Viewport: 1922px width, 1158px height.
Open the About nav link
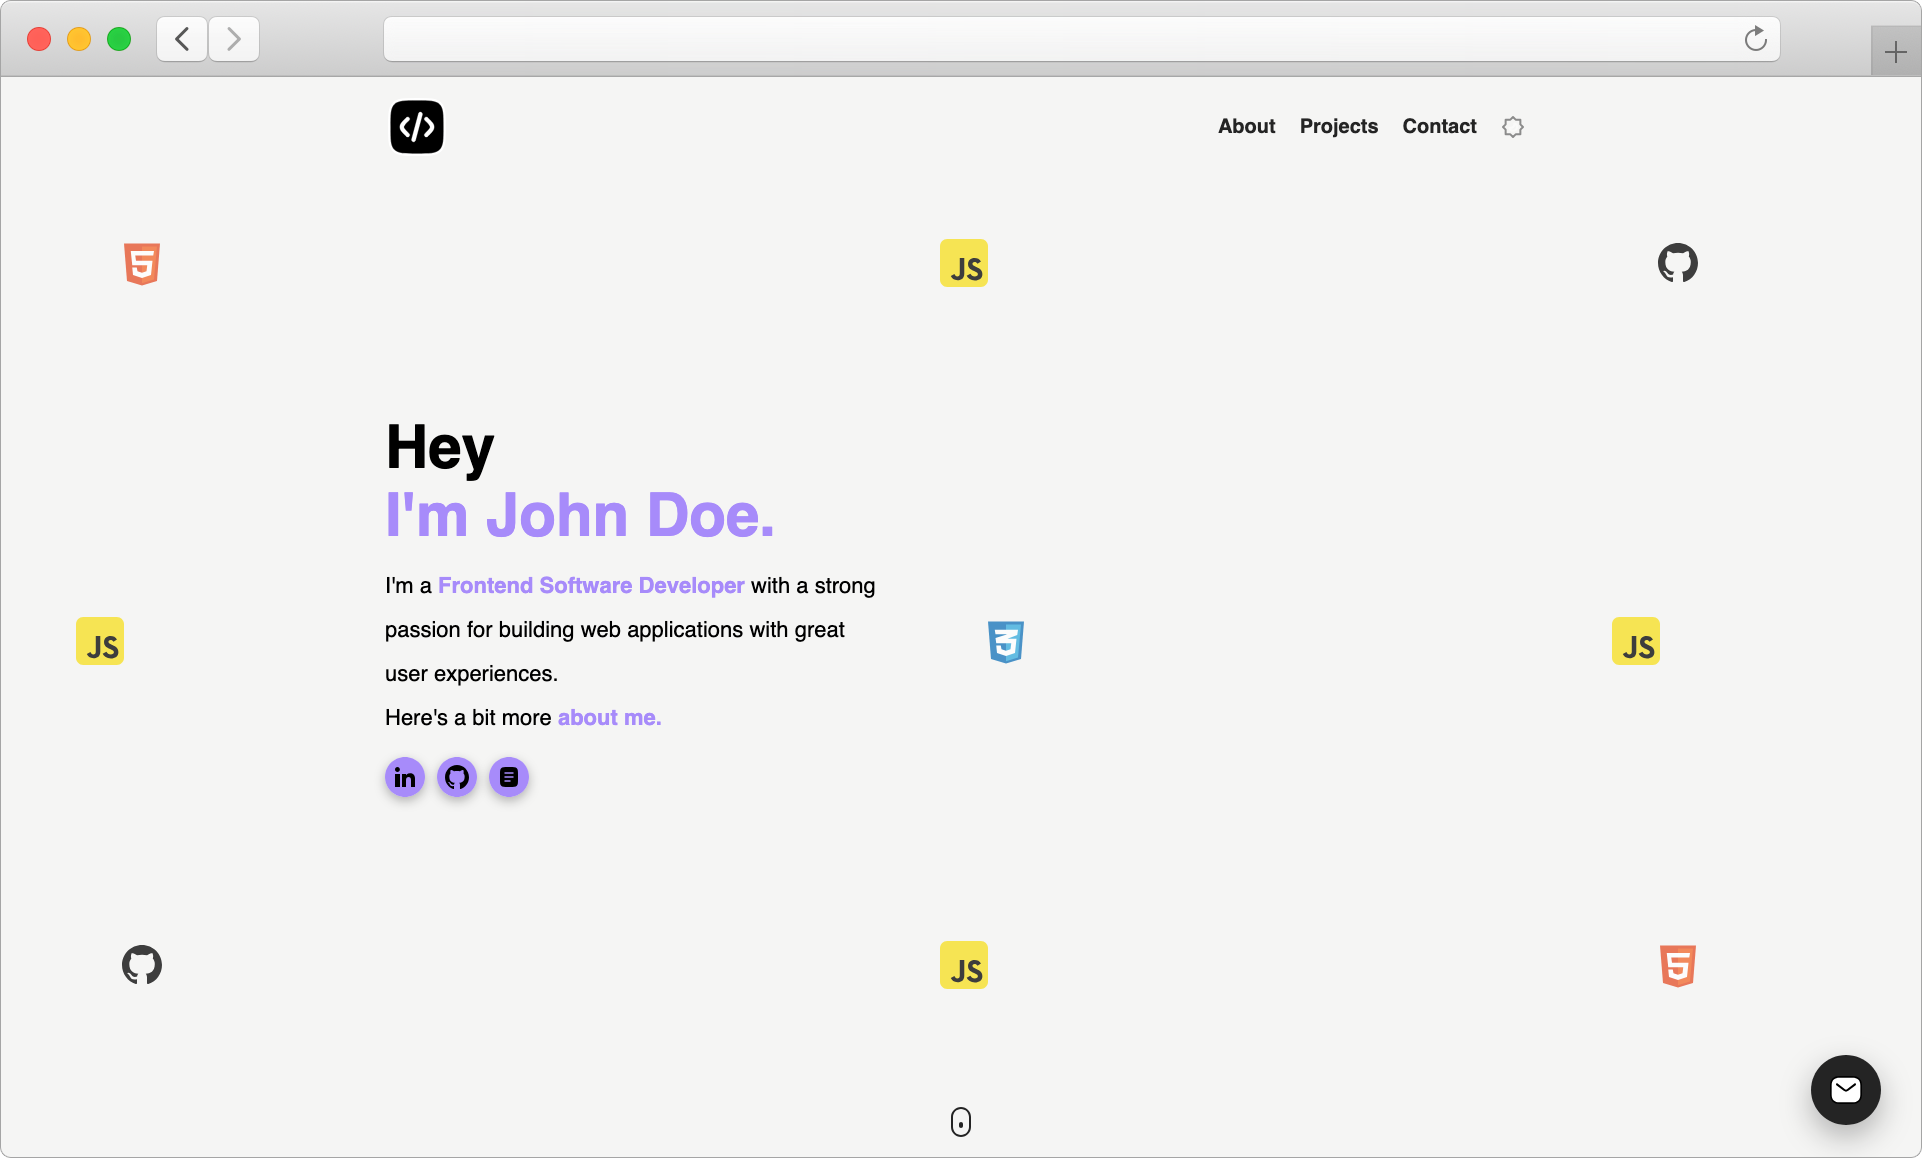point(1246,126)
